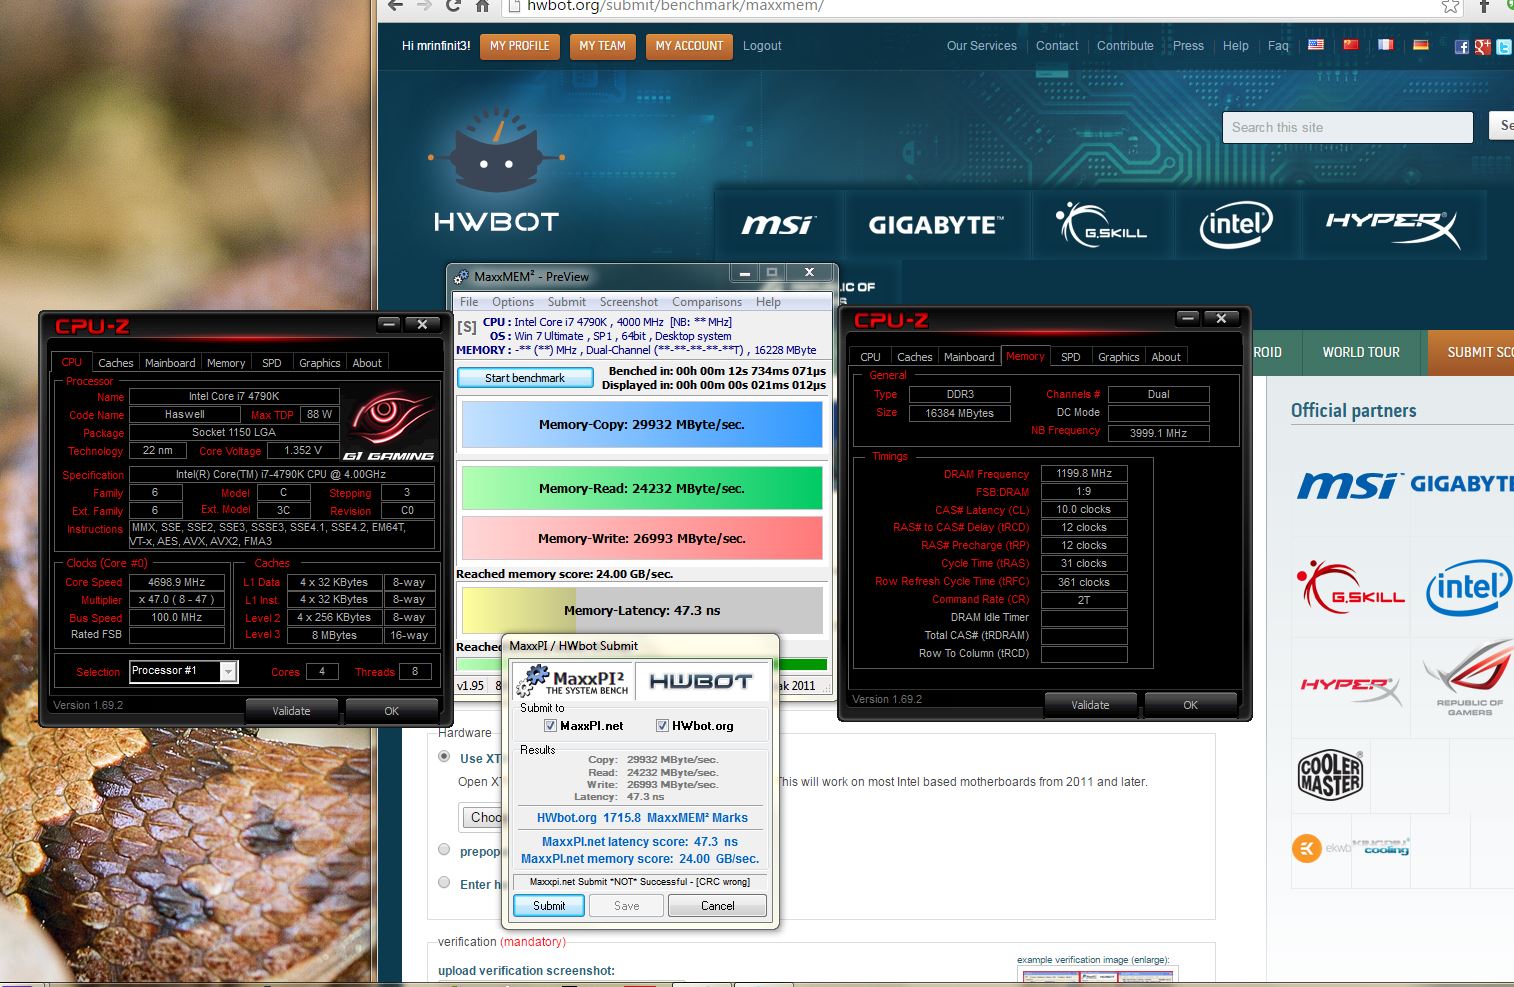Open the MY ACCOUNT button
Screen dimensions: 1514x987
(x=689, y=46)
